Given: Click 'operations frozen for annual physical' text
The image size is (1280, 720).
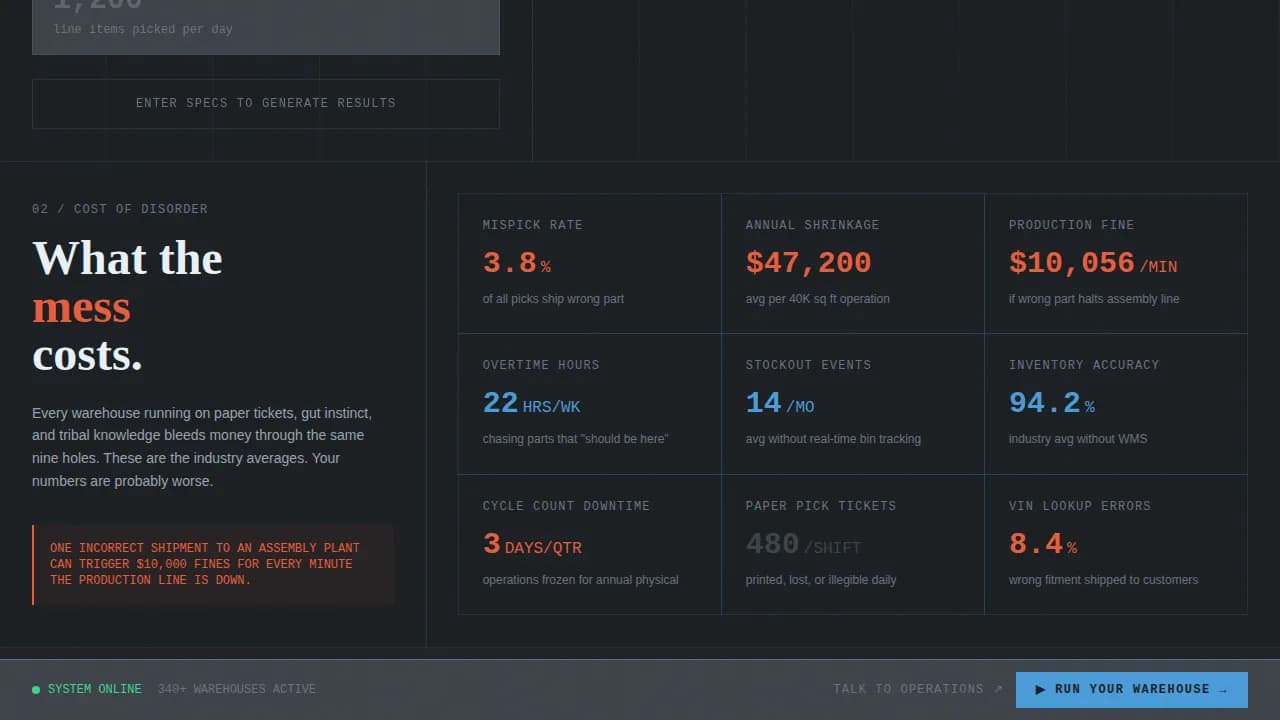Looking at the screenshot, I should coord(581,580).
